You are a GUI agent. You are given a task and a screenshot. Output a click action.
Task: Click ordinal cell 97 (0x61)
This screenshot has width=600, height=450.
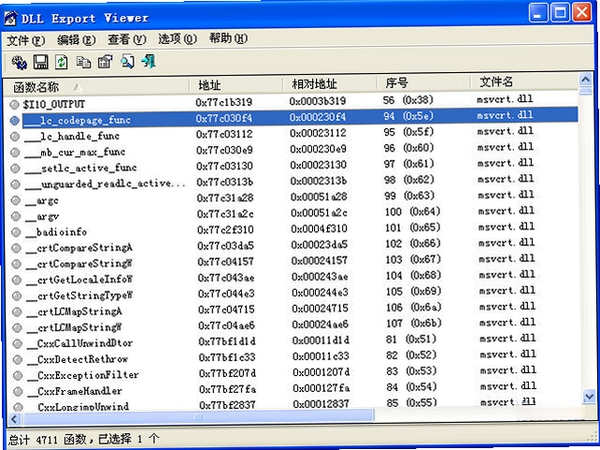point(409,164)
